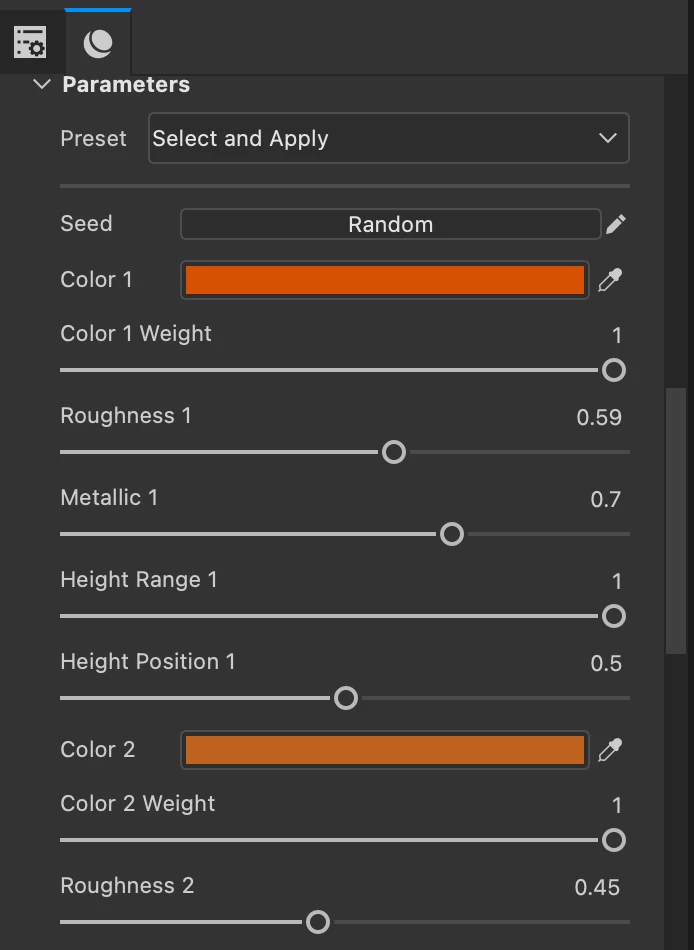Click the Metallic 1 slider handle
The width and height of the screenshot is (694, 950).
click(x=452, y=534)
